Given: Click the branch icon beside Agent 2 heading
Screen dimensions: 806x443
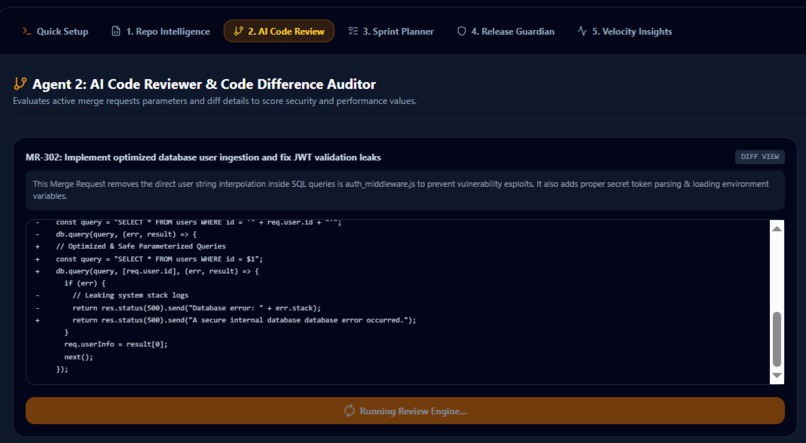Looking at the screenshot, I should [x=20, y=84].
